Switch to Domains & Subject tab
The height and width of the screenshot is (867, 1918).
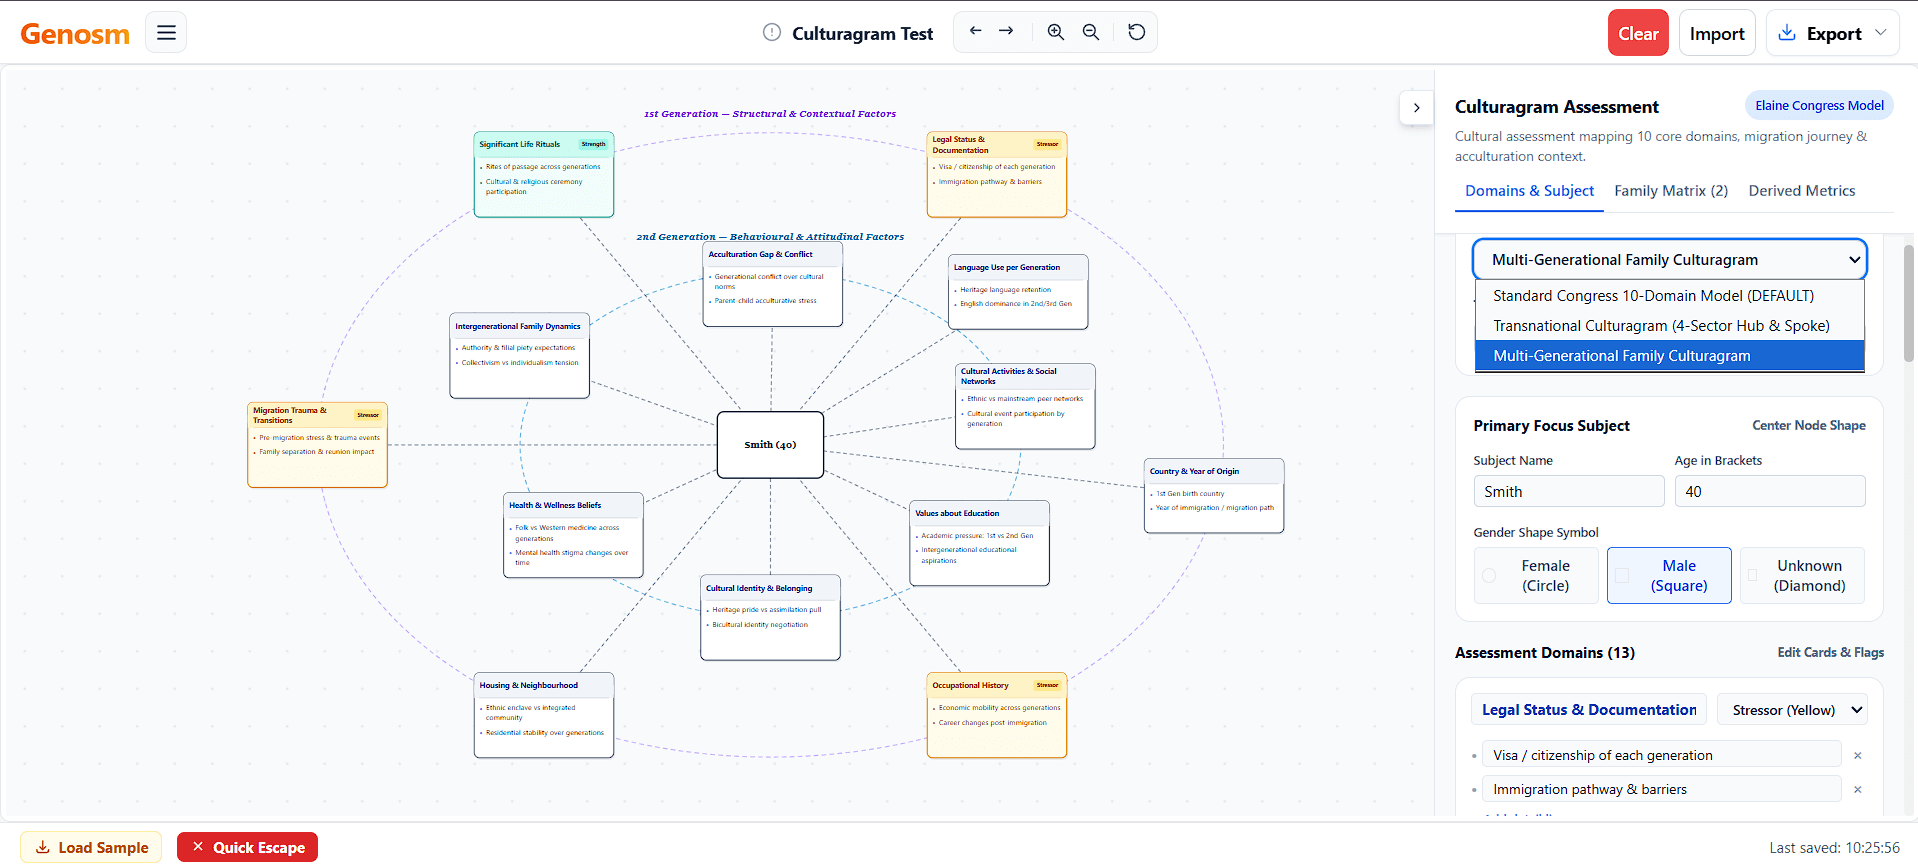(1529, 191)
